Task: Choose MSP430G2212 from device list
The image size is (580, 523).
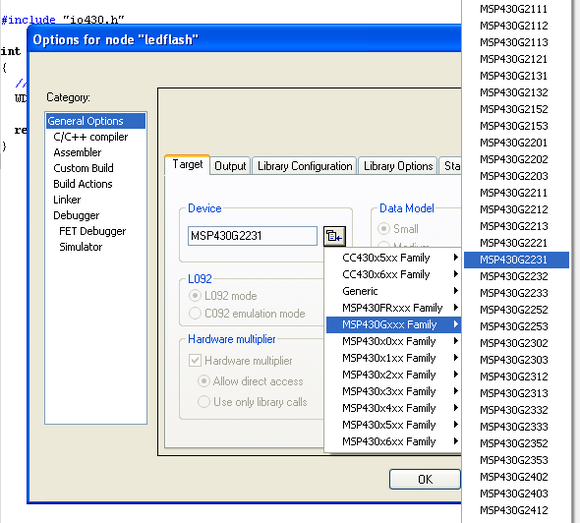Action: coord(516,209)
